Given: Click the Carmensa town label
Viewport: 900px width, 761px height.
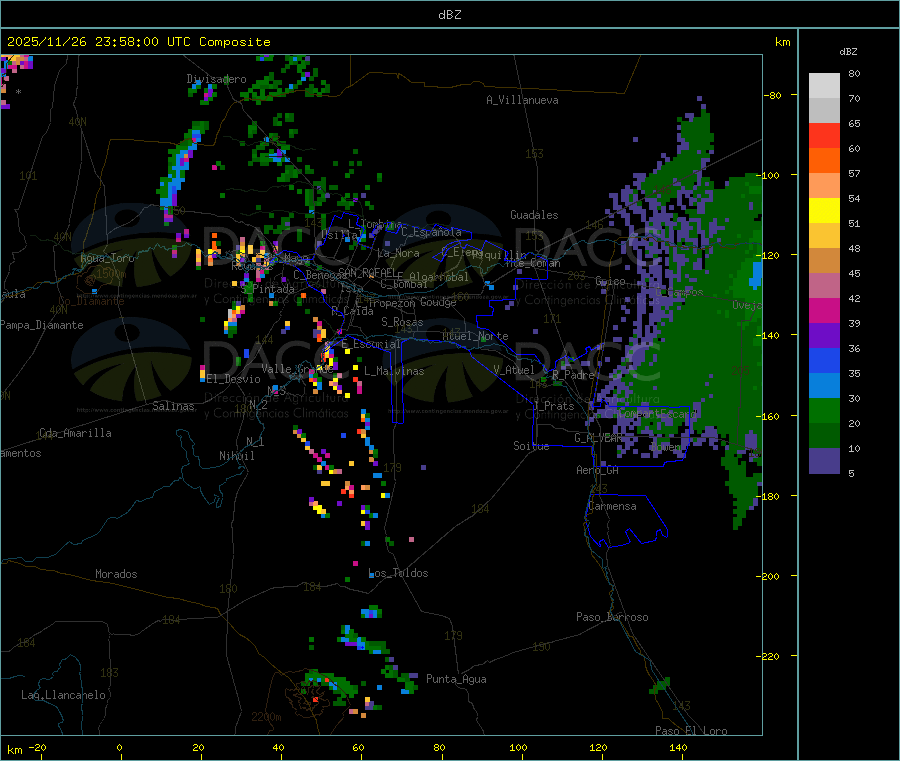Looking at the screenshot, I should 612,506.
